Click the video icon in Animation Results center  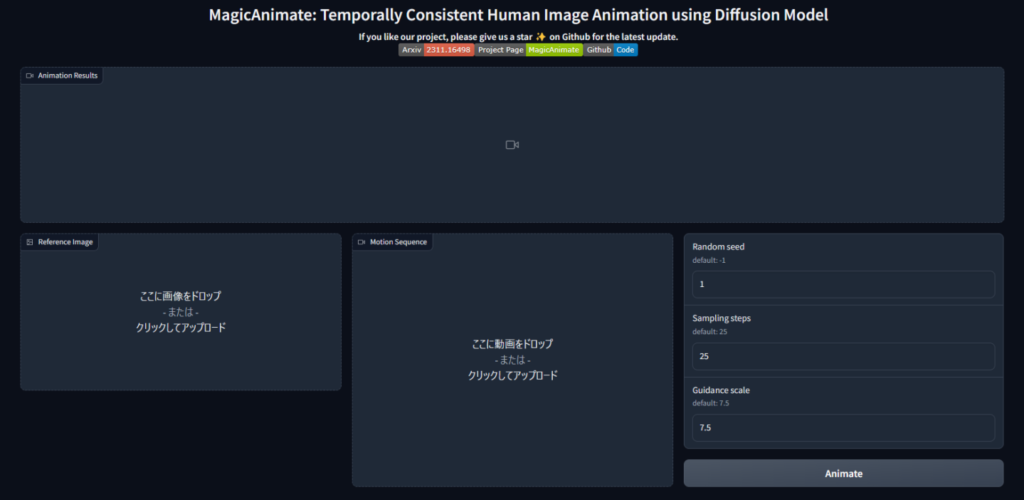(x=512, y=145)
